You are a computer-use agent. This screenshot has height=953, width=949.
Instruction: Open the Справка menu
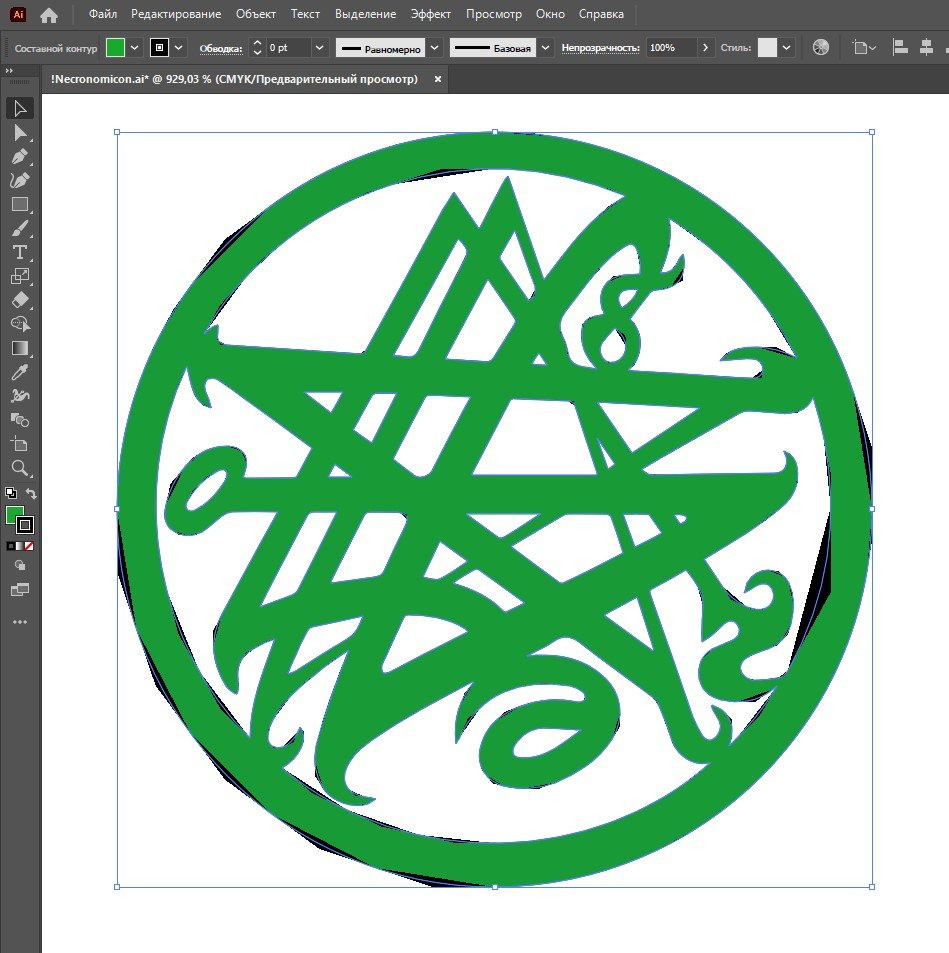tap(601, 14)
